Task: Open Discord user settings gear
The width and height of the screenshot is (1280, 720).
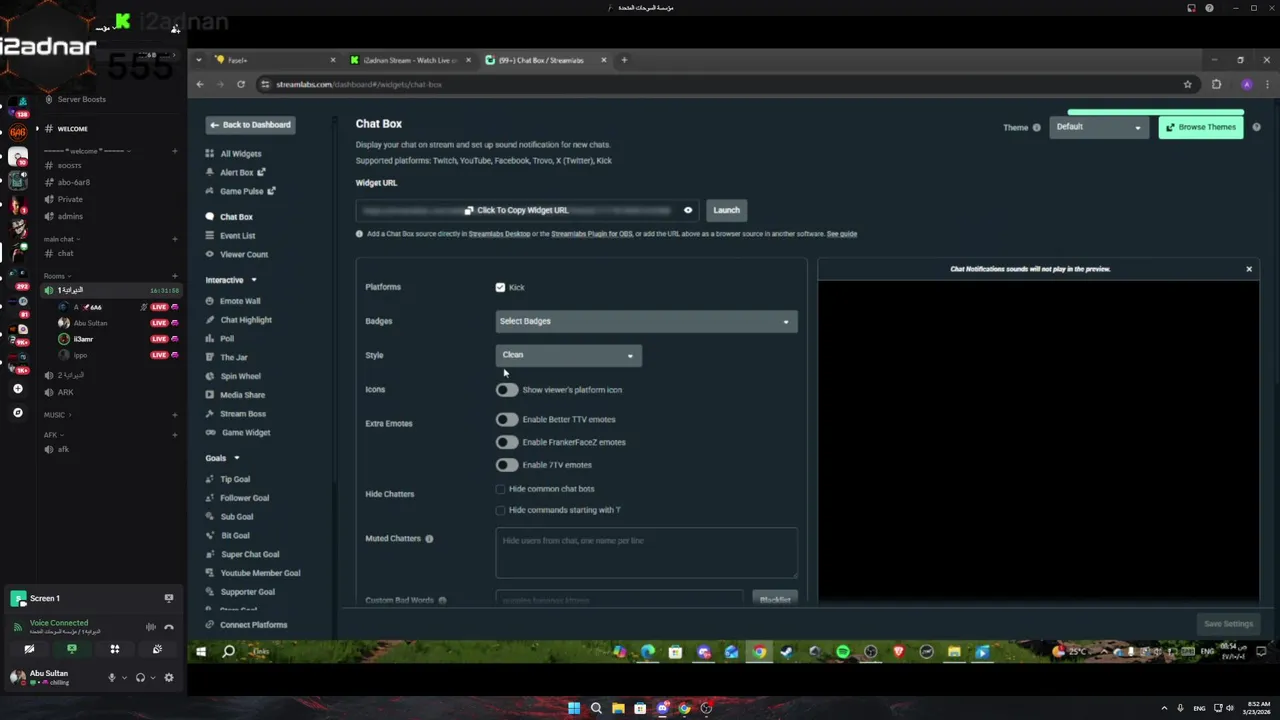Action: pyautogui.click(x=168, y=677)
